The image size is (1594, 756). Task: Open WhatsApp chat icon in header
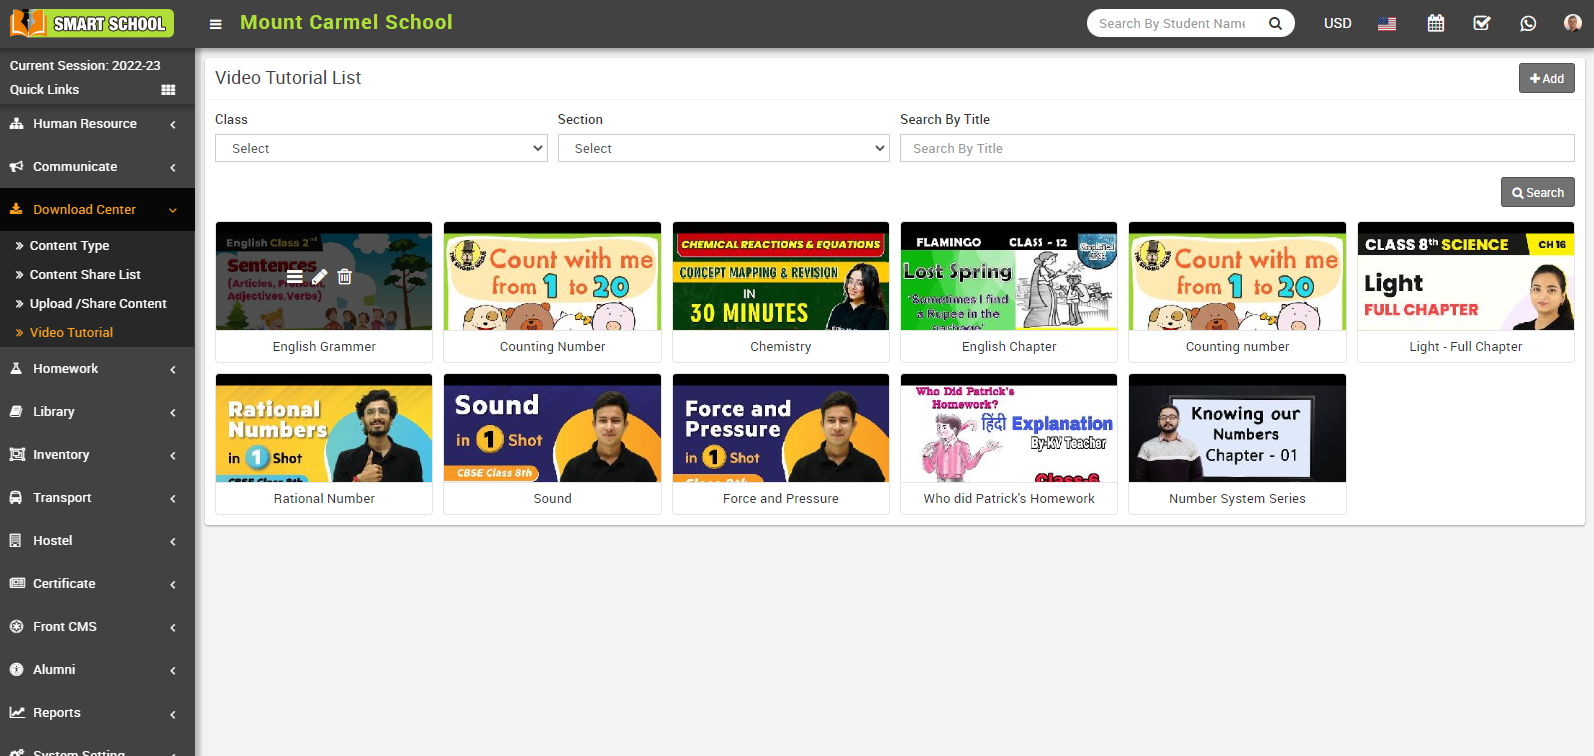click(x=1527, y=23)
